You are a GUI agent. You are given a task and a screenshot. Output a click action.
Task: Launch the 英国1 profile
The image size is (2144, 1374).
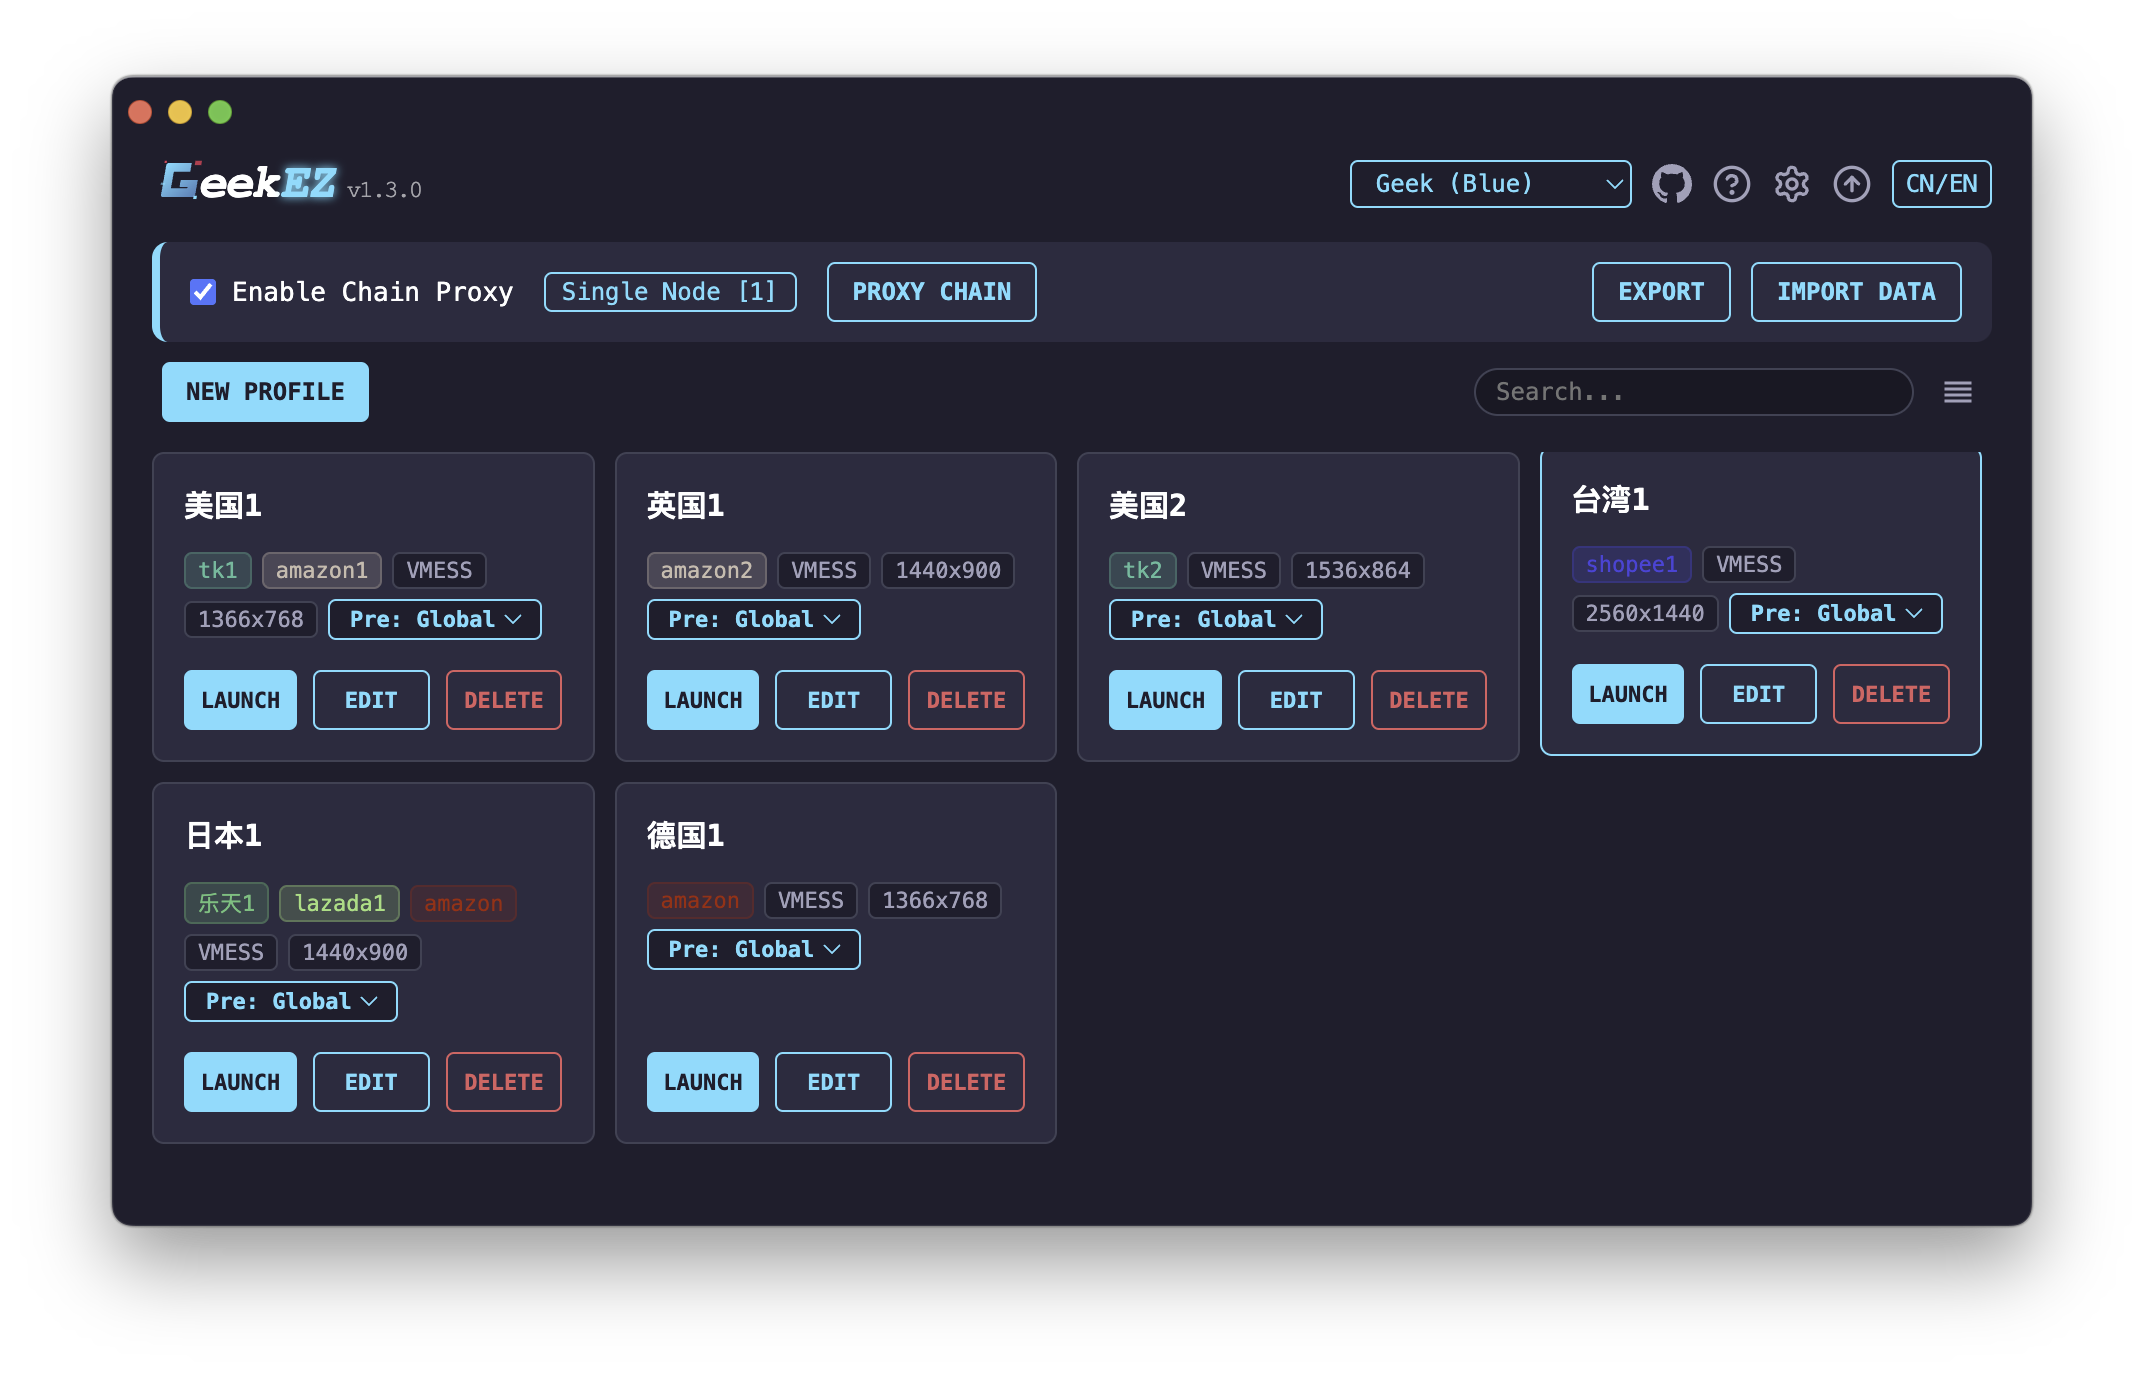tap(703, 700)
